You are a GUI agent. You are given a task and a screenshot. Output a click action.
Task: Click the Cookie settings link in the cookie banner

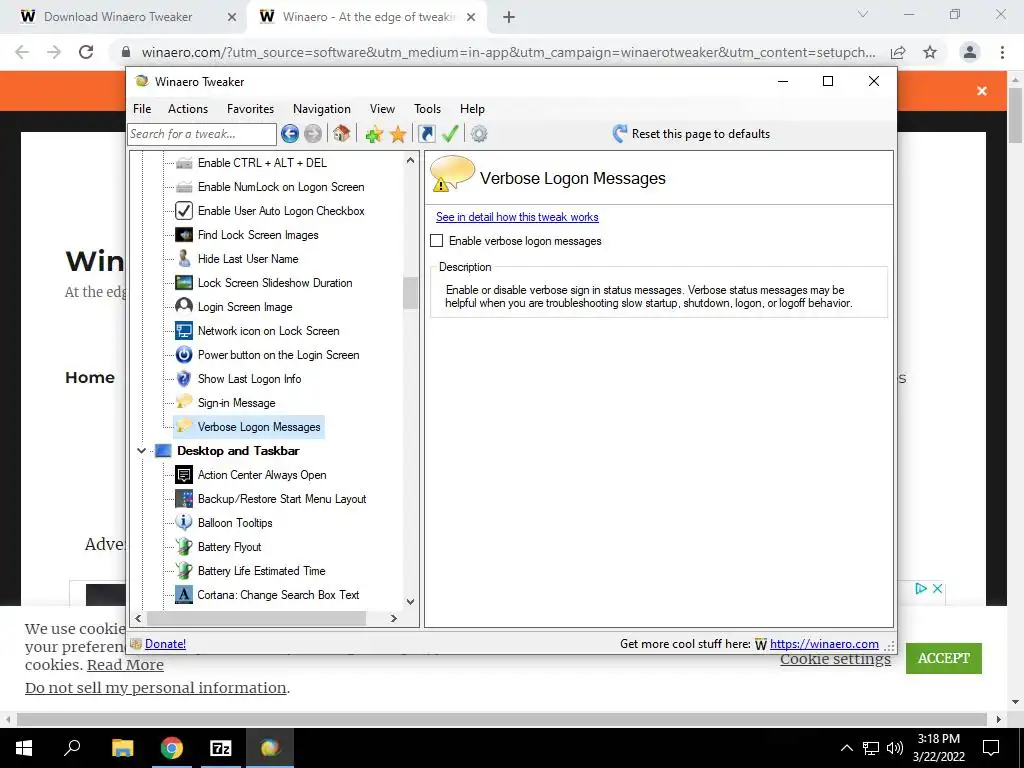click(x=835, y=660)
